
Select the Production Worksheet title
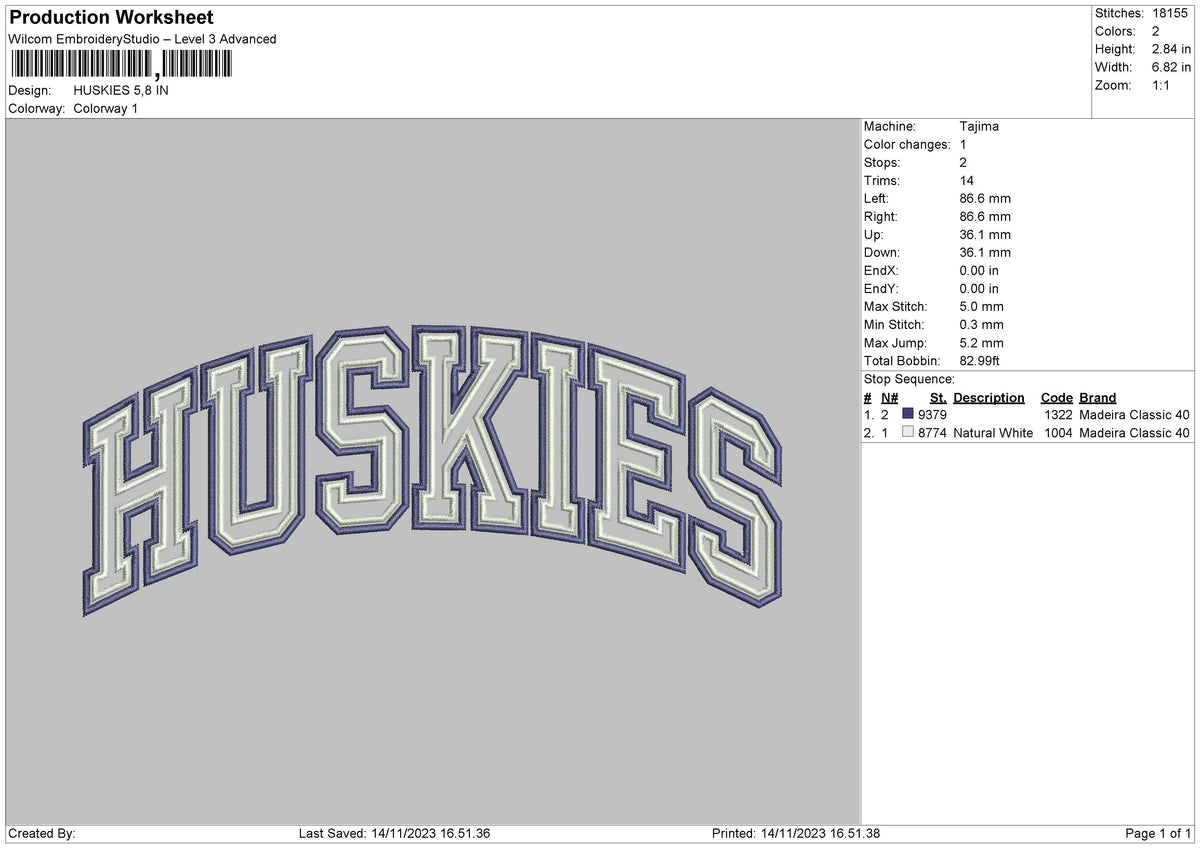[x=110, y=18]
